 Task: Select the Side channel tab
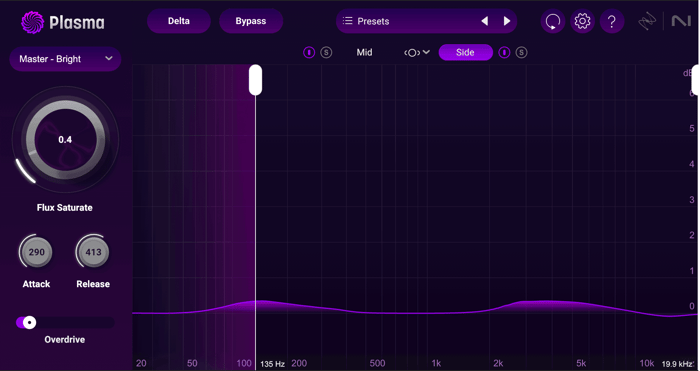pyautogui.click(x=466, y=53)
